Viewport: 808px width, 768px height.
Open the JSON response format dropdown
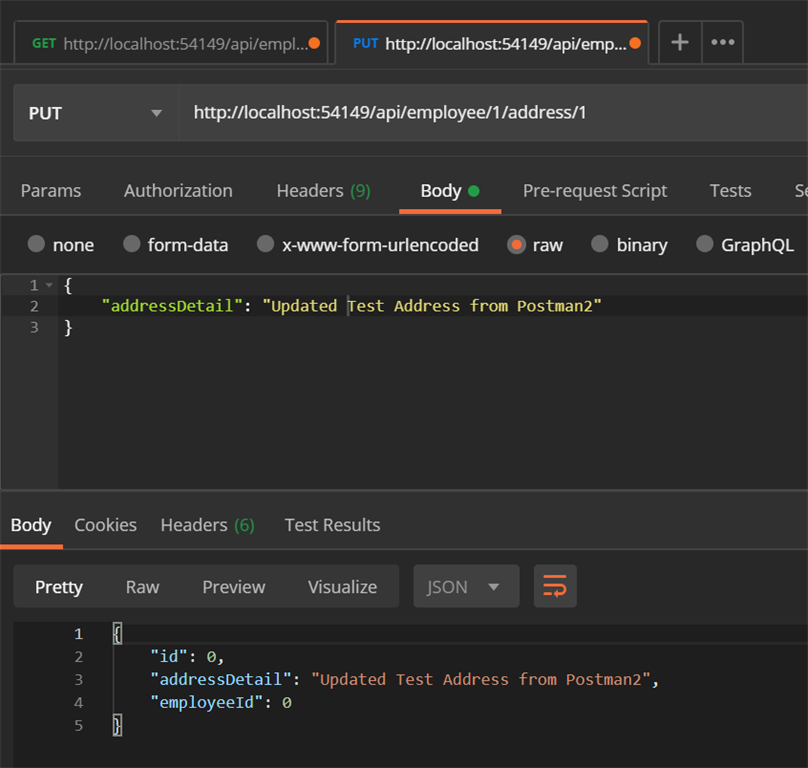[x=466, y=586]
